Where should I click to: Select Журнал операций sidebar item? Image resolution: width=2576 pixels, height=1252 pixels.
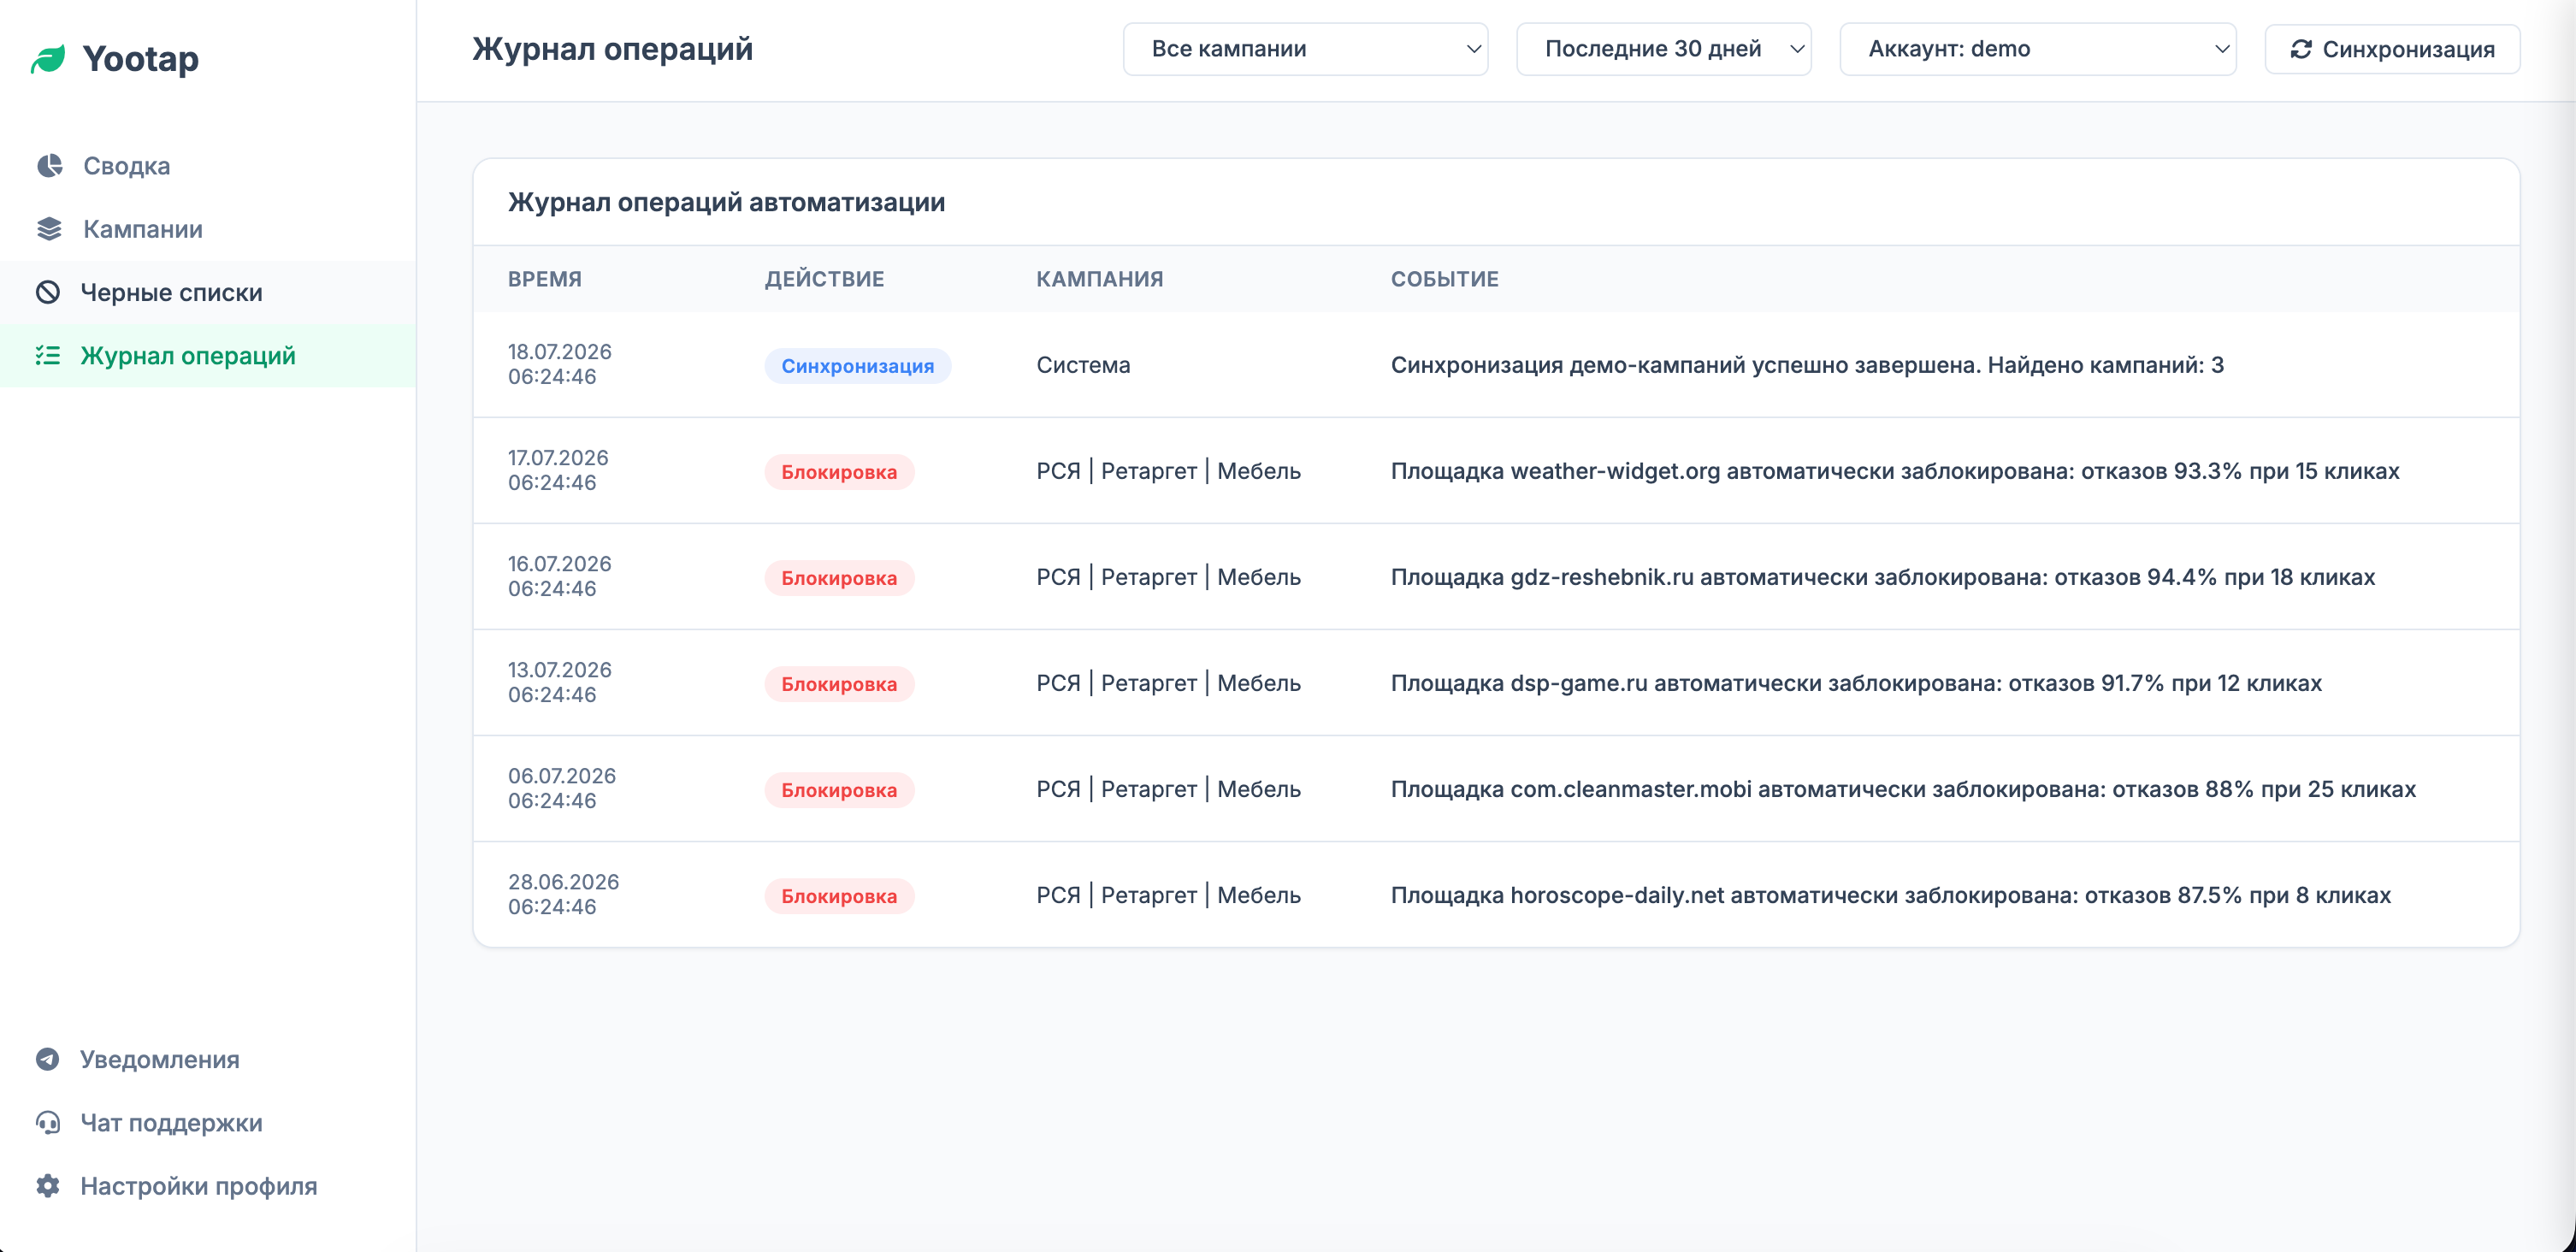[x=208, y=355]
